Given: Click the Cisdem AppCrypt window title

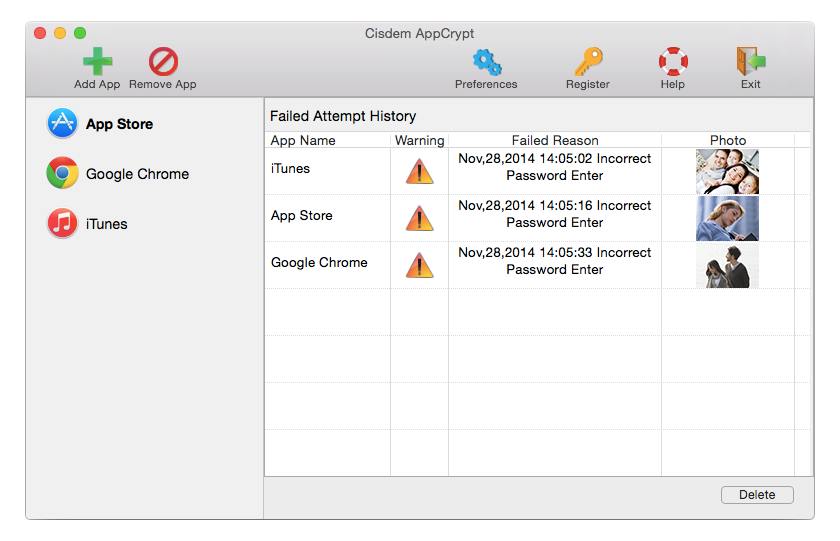Looking at the screenshot, I should tap(419, 34).
